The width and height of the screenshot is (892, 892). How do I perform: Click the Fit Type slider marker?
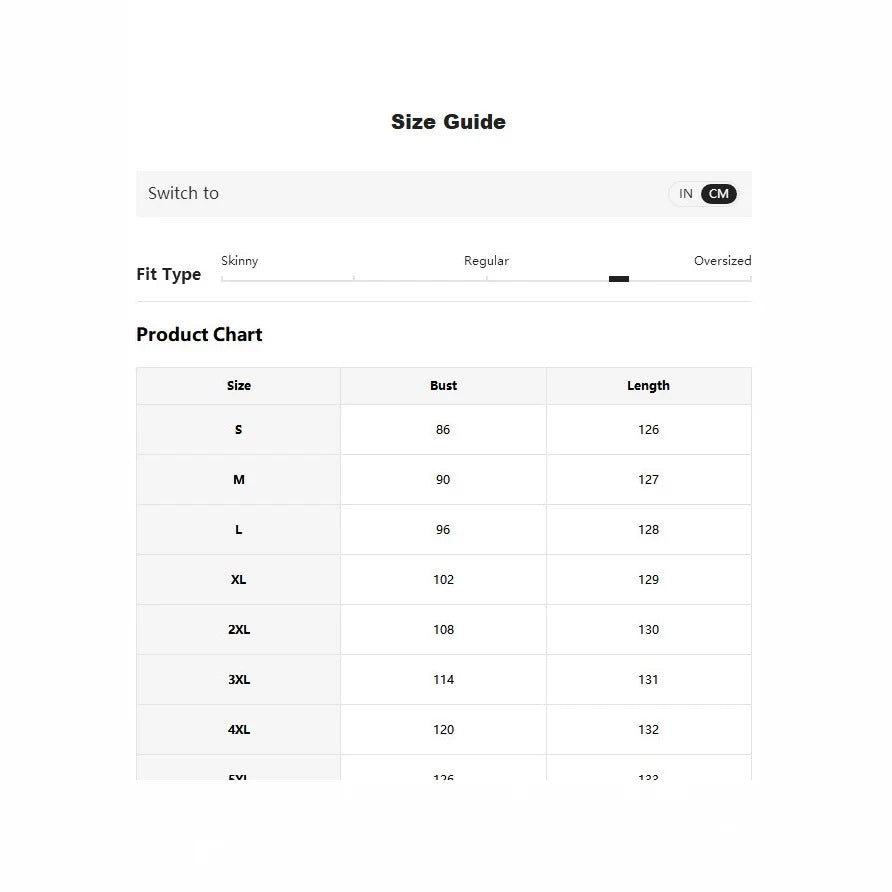pos(618,279)
